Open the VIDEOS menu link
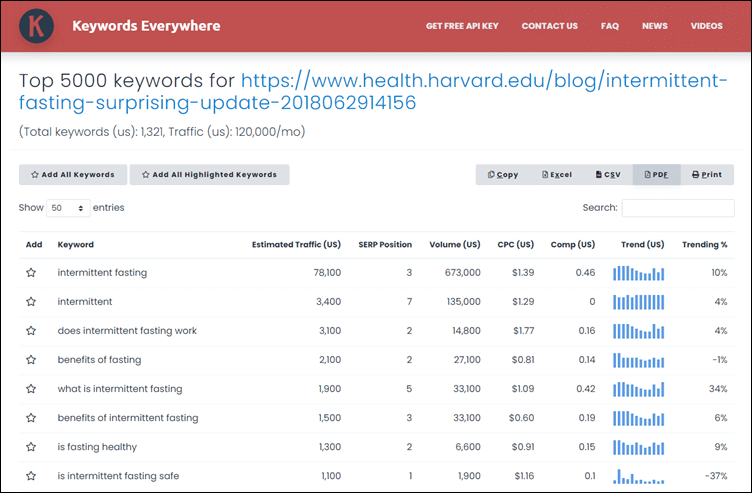Image resolution: width=752 pixels, height=493 pixels. point(706,26)
